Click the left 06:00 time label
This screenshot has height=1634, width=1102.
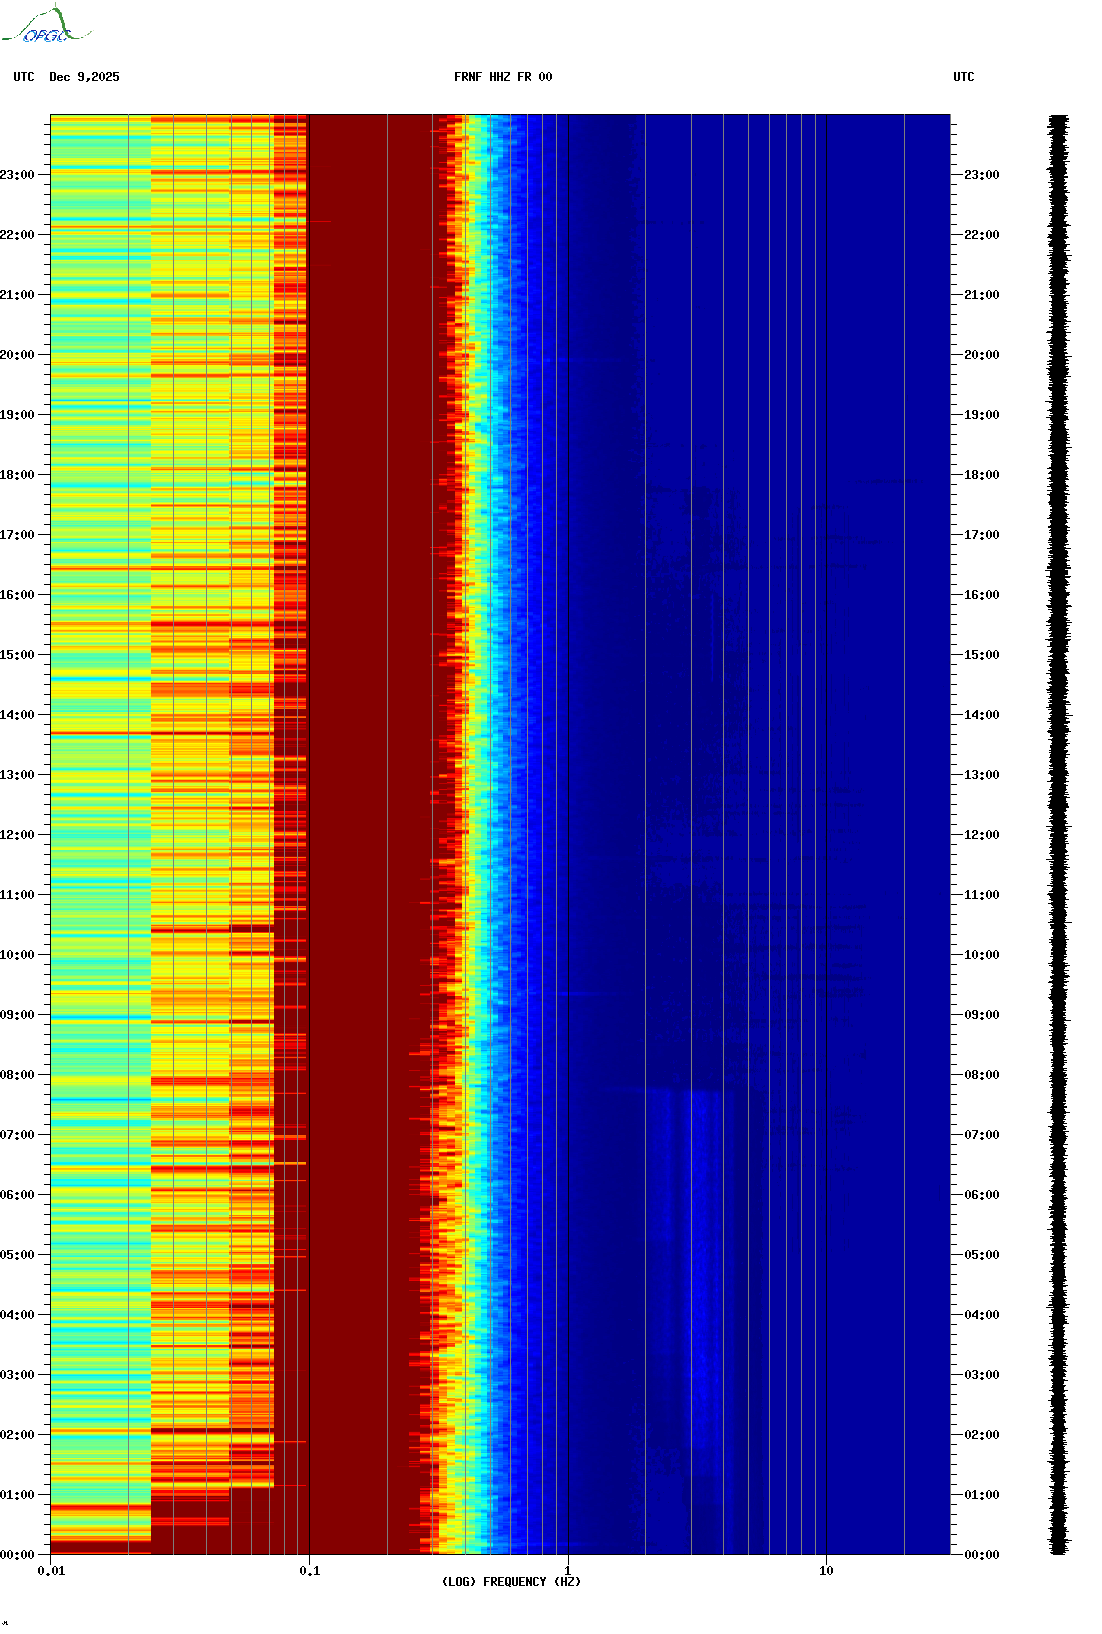pos(17,1195)
